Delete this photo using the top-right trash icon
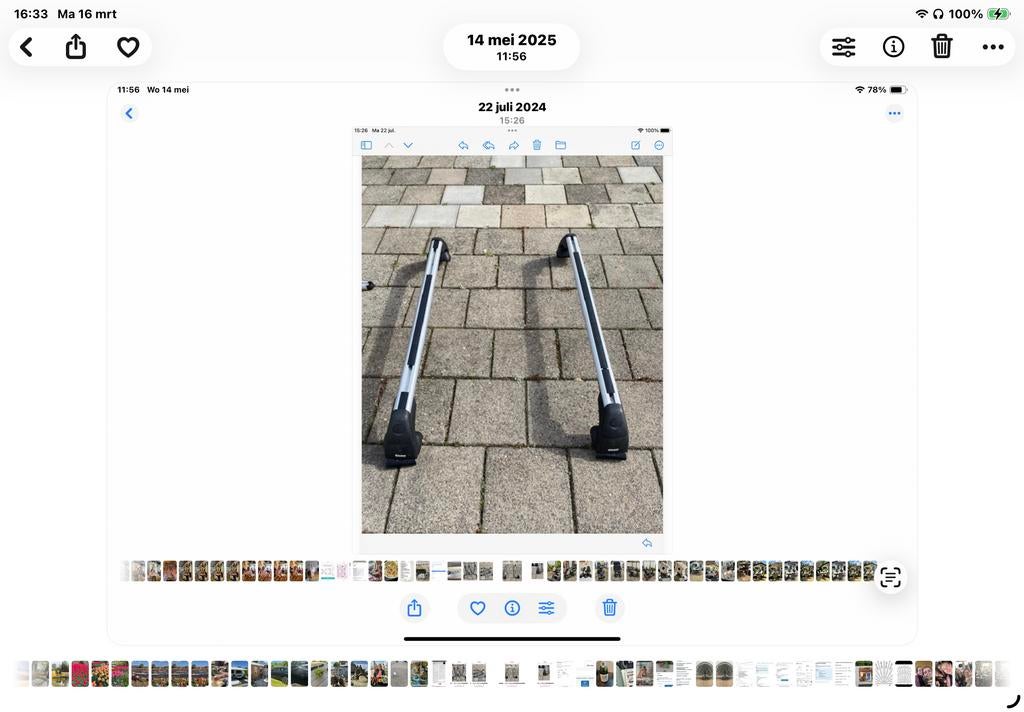The height and width of the screenshot is (712, 1024). 942,47
